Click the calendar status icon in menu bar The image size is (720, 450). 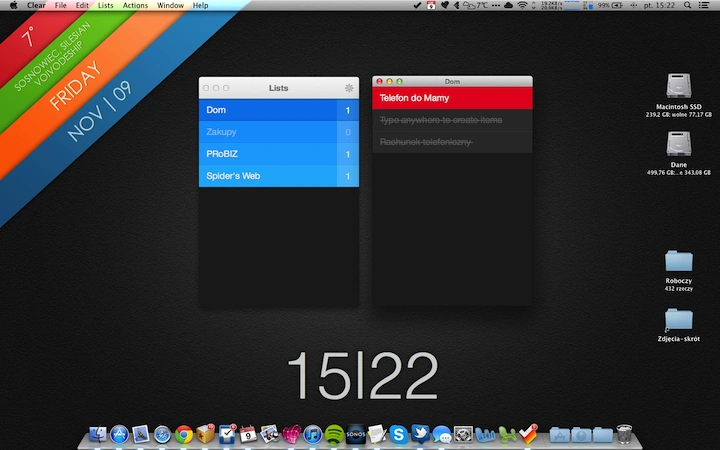(431, 6)
